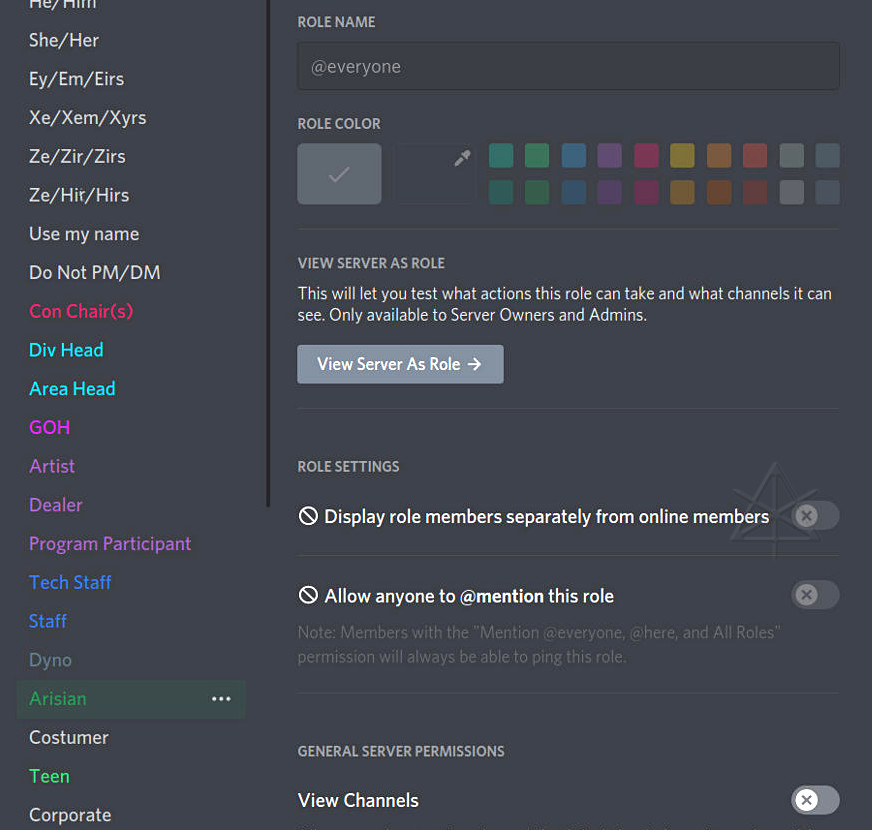Select the default role color checkmark swatch
Screen dimensions: 872x830
pos(339,174)
